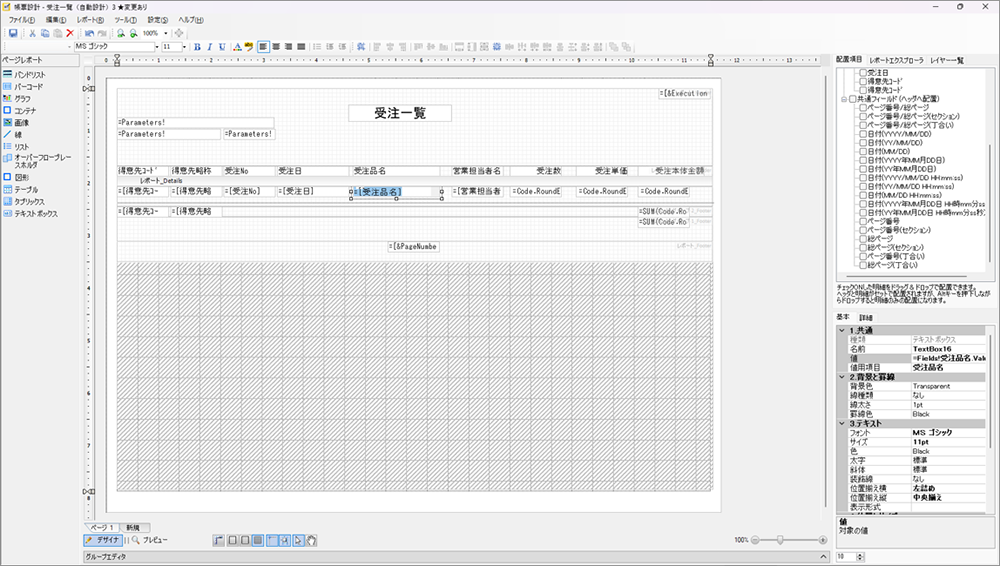
Task: Select タブリックス tool
Action: (x=24, y=202)
